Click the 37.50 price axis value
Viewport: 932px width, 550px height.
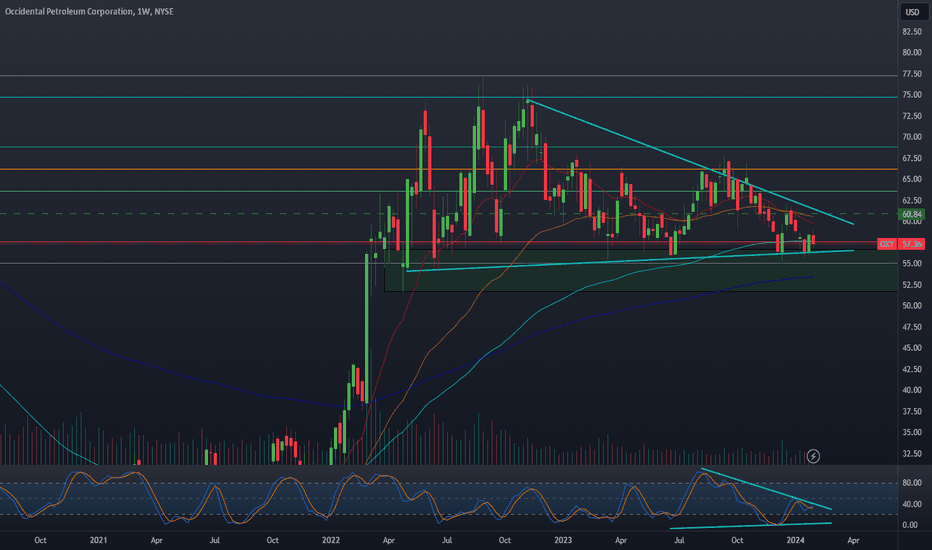coord(912,411)
